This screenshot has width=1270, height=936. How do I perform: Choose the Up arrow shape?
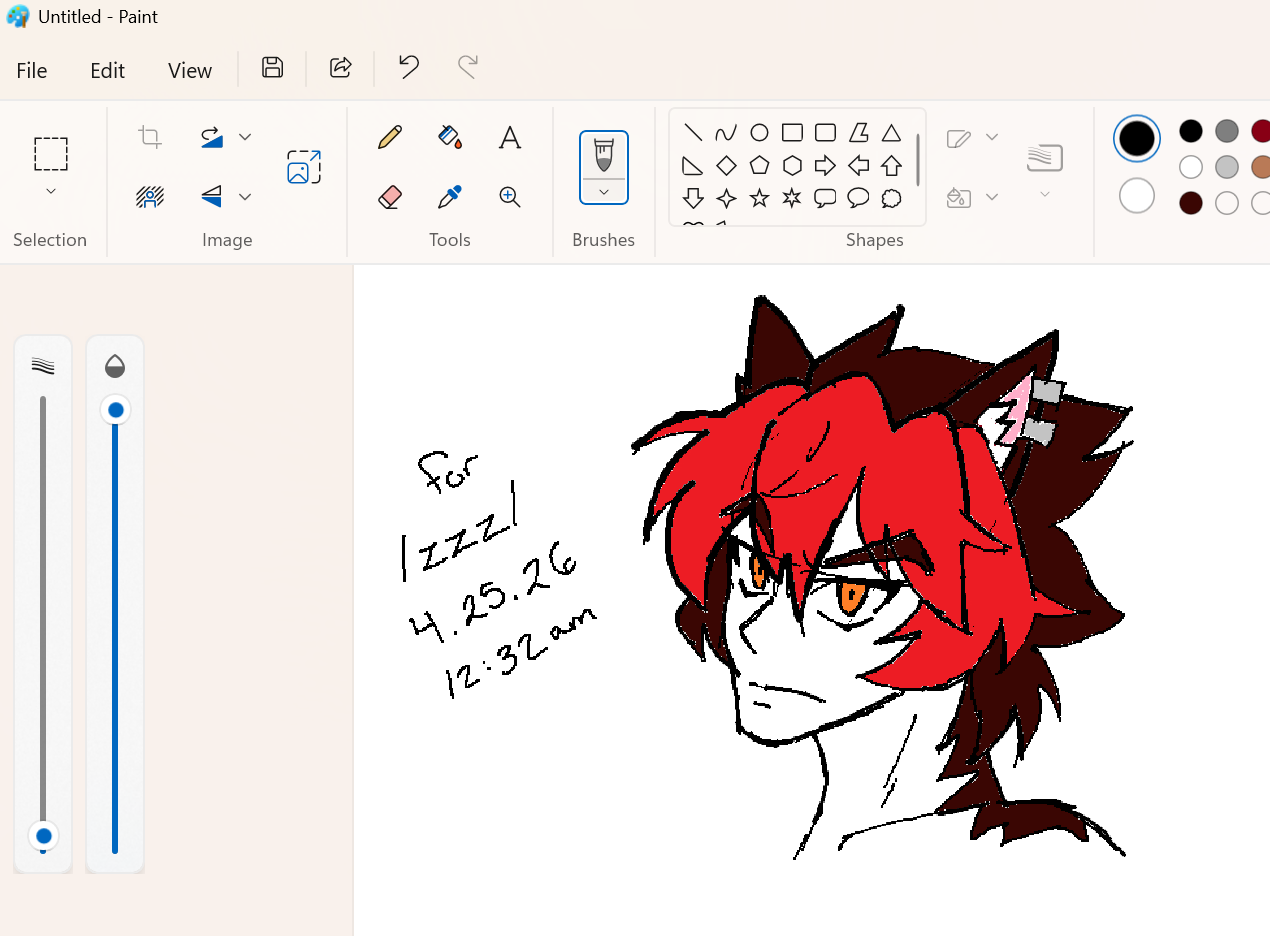pyautogui.click(x=891, y=166)
